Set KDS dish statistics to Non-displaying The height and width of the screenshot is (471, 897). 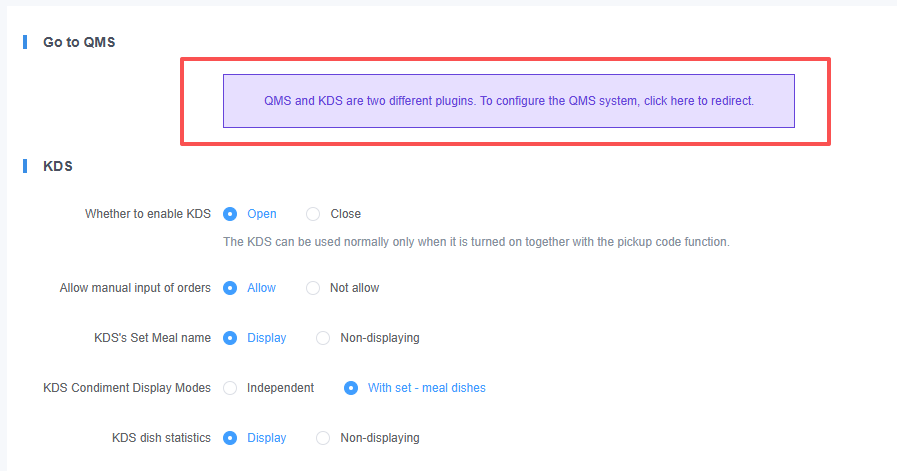click(x=323, y=438)
